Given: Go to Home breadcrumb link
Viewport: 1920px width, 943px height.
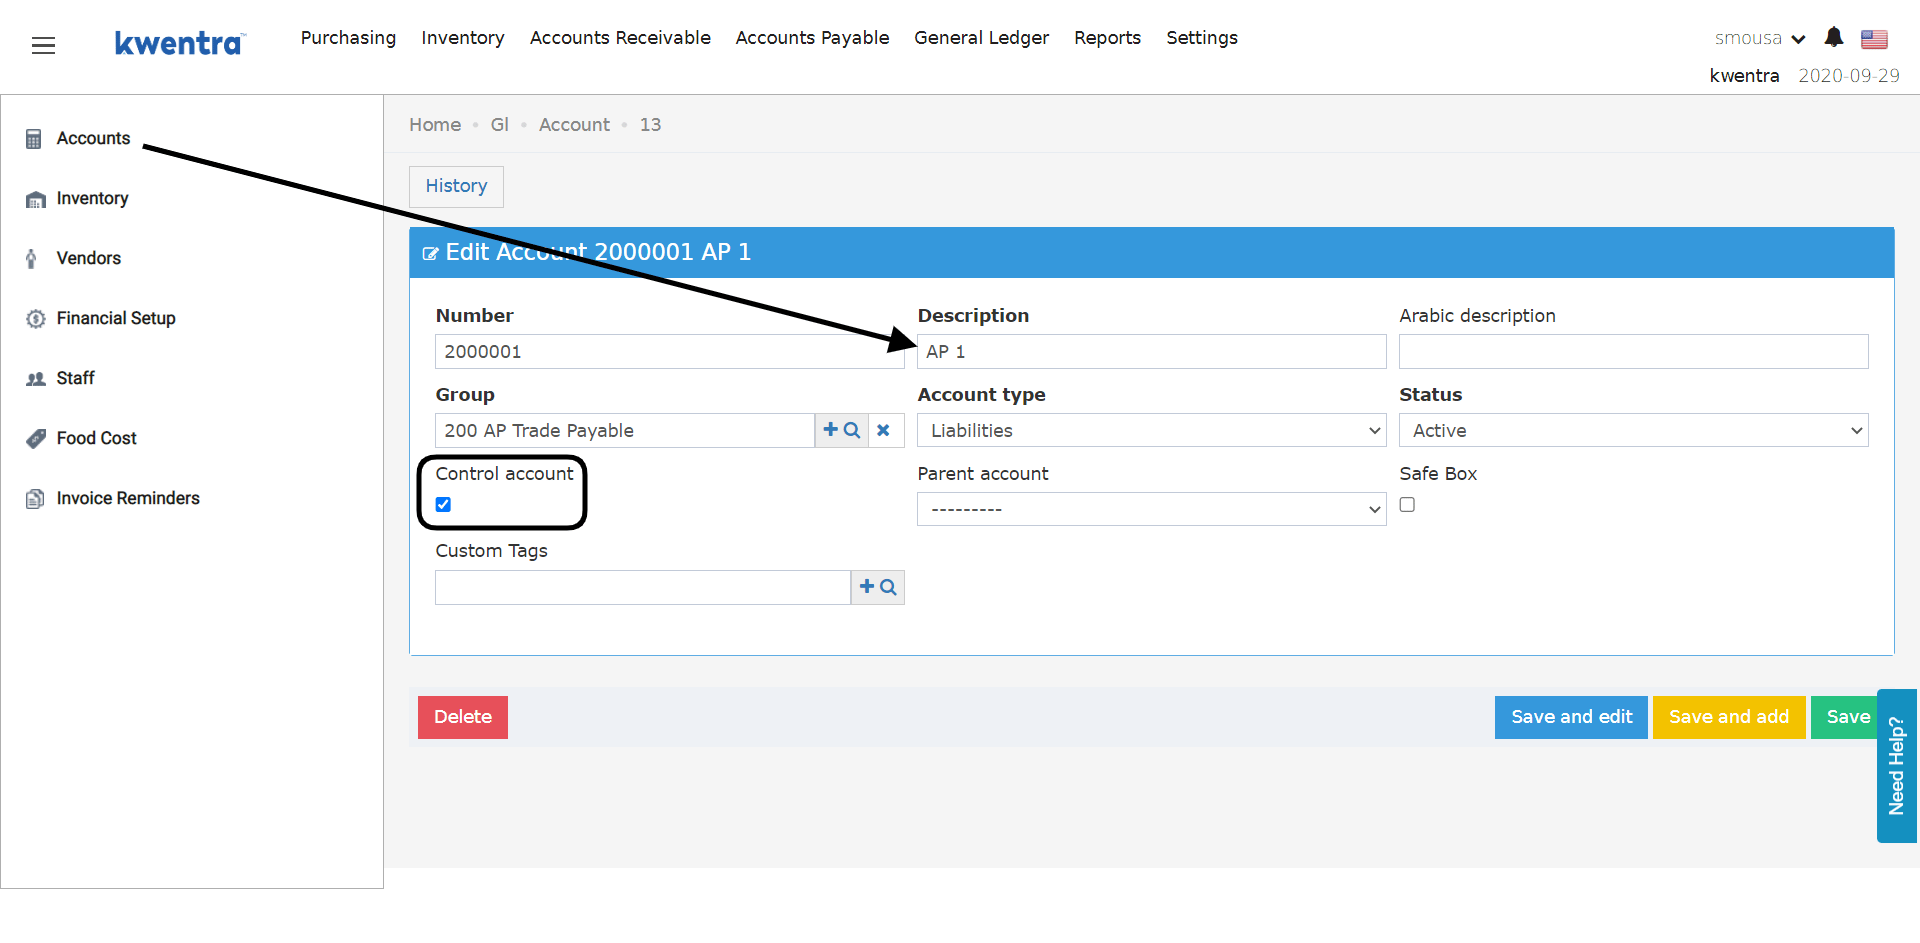Looking at the screenshot, I should [x=435, y=125].
